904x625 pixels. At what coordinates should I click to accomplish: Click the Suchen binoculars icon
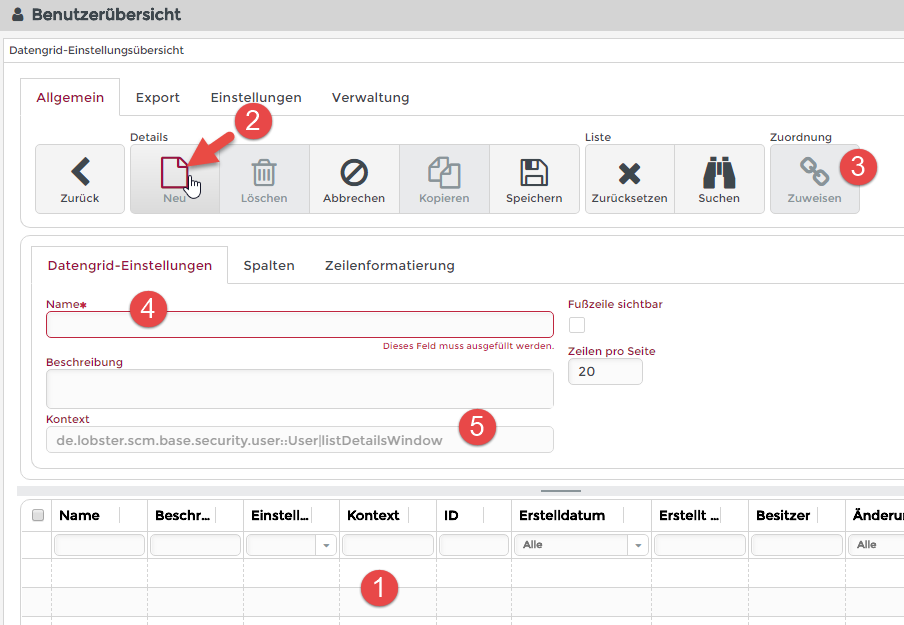719,172
